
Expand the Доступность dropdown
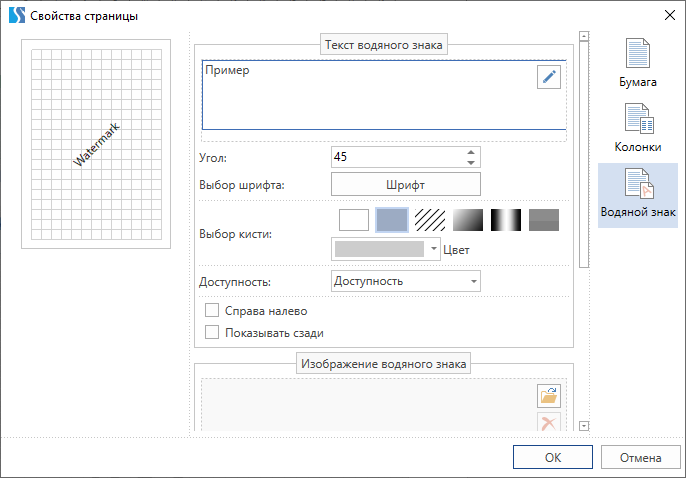[405, 281]
